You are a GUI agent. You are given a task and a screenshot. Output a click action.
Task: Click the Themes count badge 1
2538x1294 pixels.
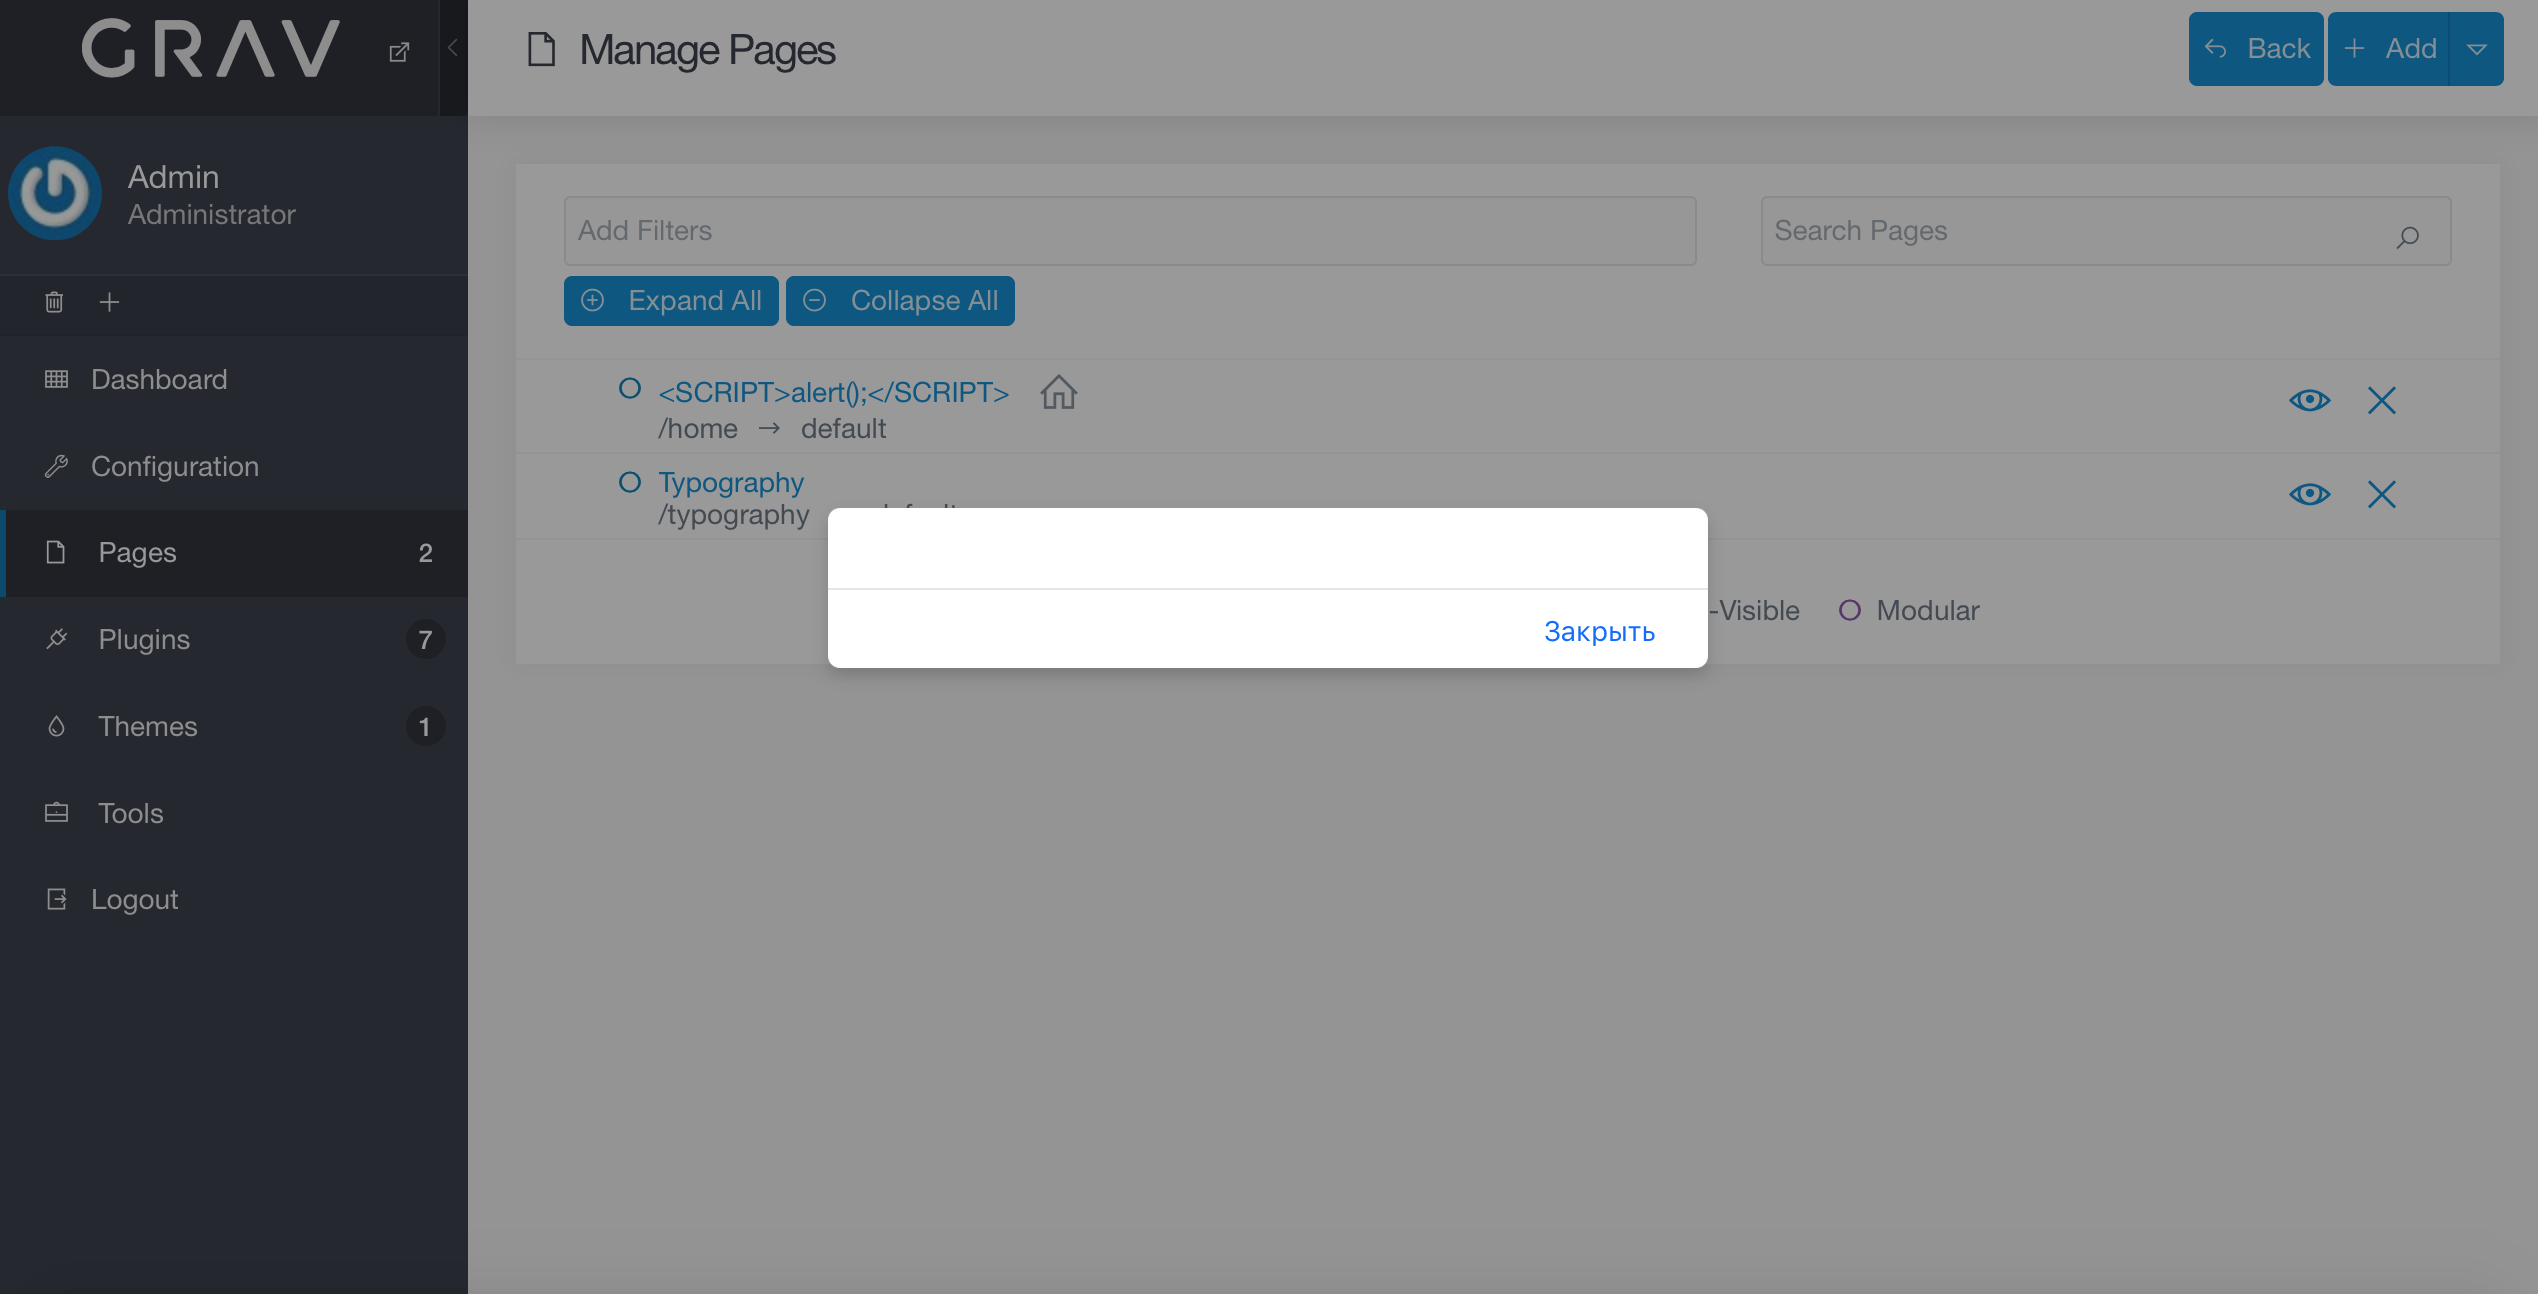425,727
